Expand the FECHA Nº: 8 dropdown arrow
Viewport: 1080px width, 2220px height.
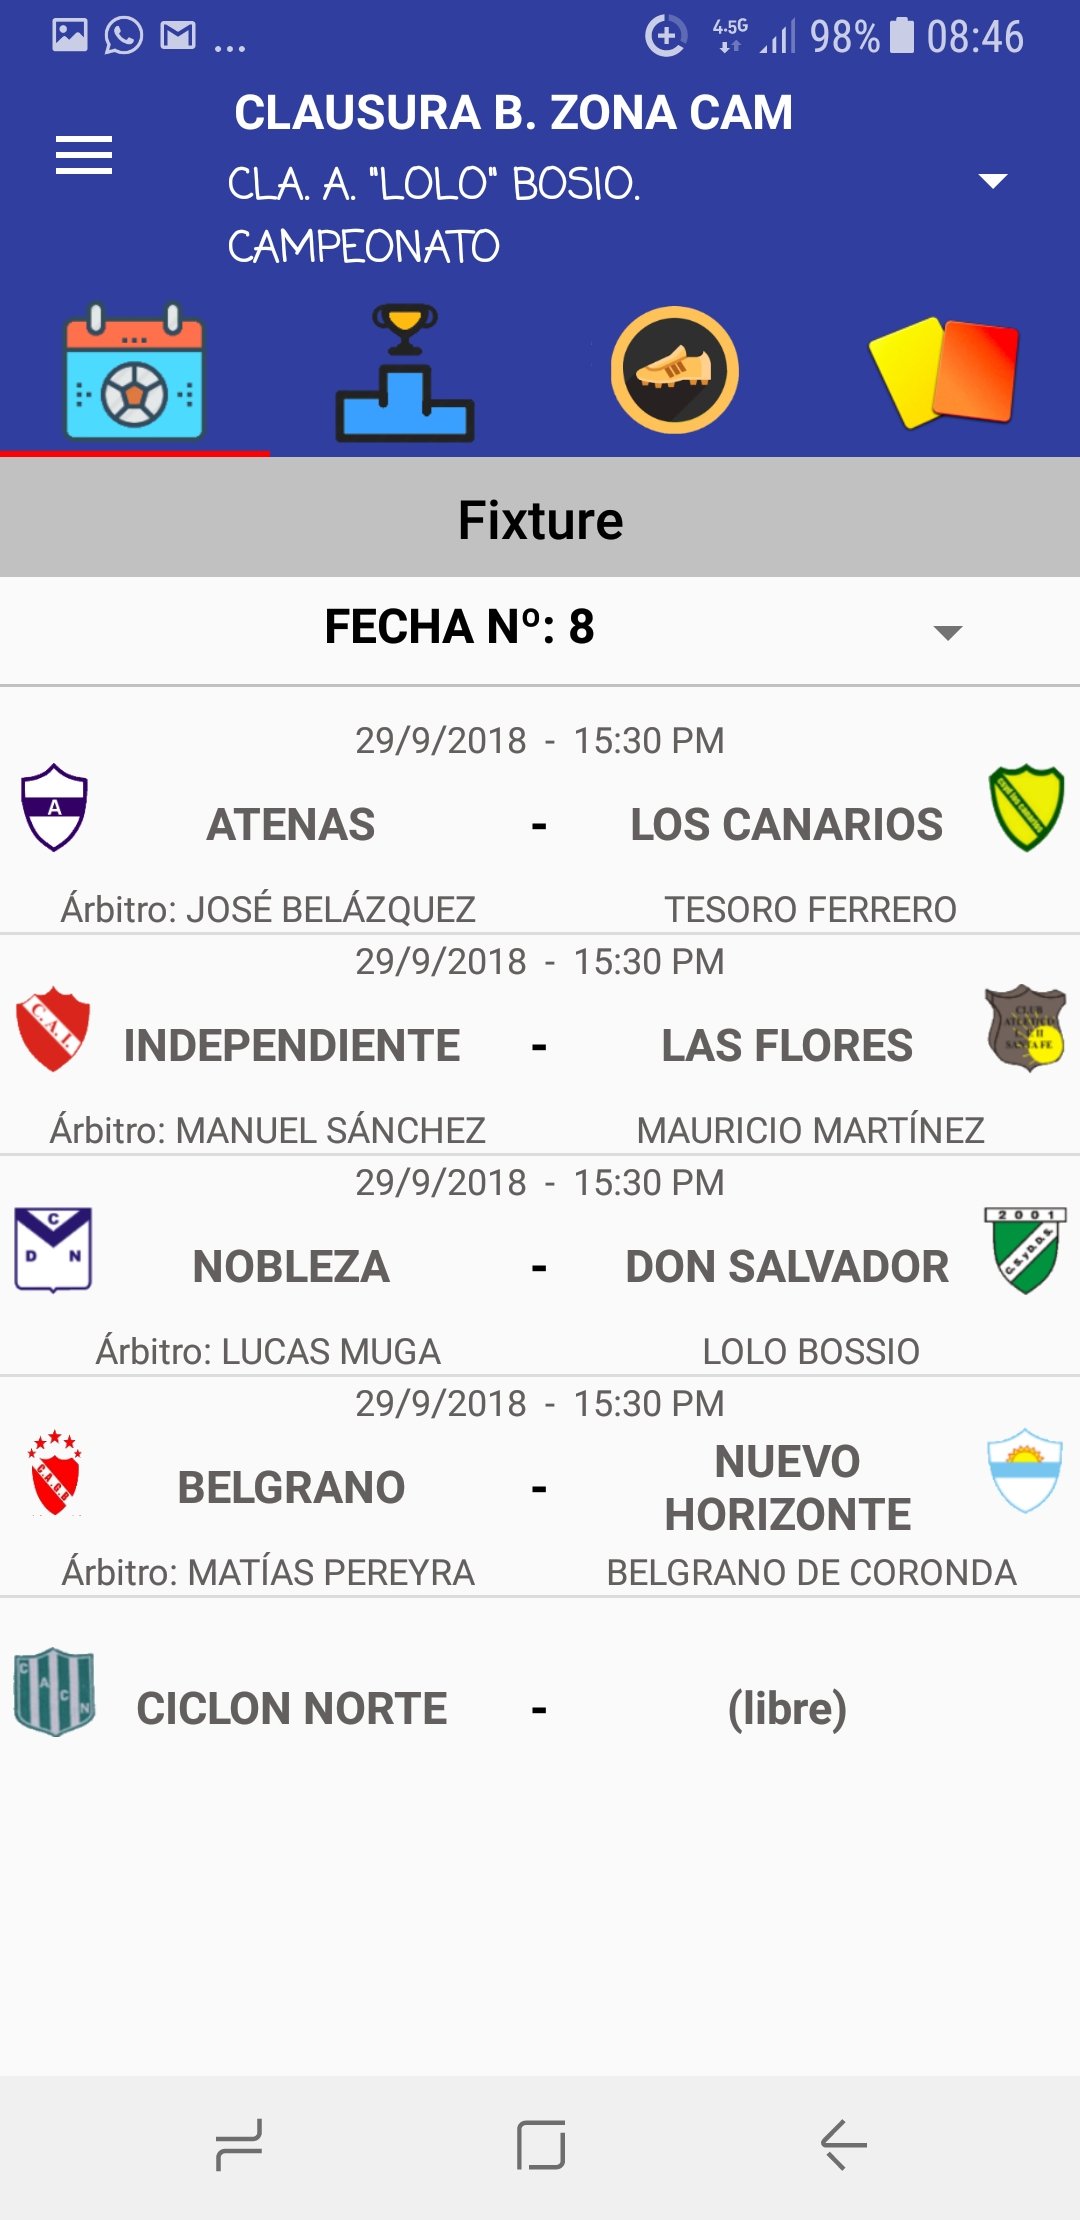pos(947,632)
